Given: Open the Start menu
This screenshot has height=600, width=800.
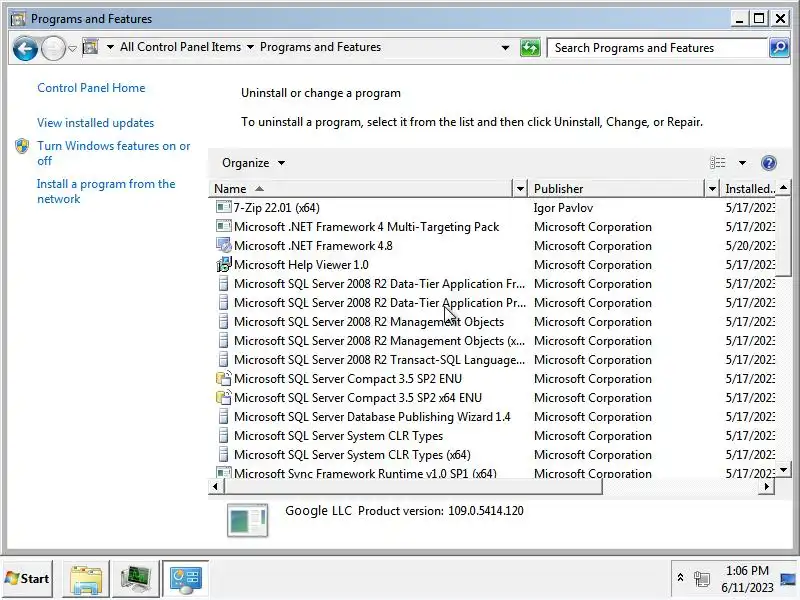Looking at the screenshot, I should click(28, 579).
